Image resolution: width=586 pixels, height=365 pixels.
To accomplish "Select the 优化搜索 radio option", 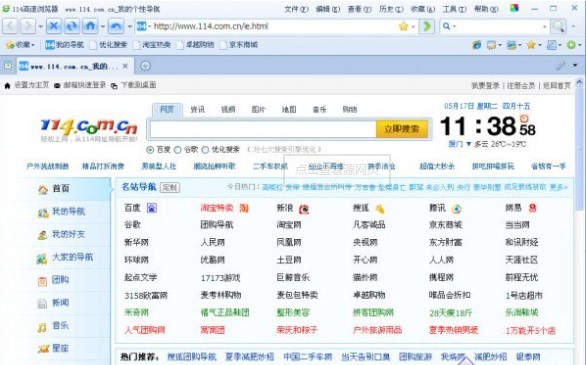I will [x=205, y=150].
